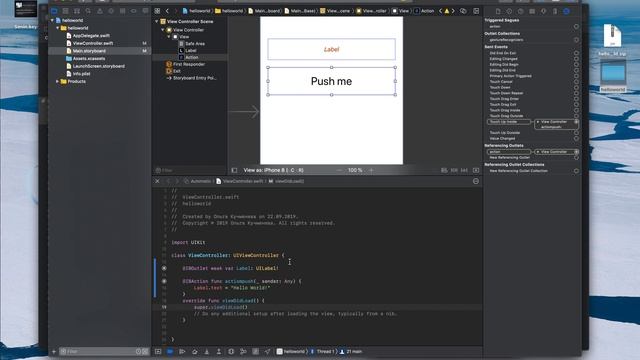Screen dimensions: 640x360
Task: Open the Symbol navigator tab
Action: click(77, 11)
